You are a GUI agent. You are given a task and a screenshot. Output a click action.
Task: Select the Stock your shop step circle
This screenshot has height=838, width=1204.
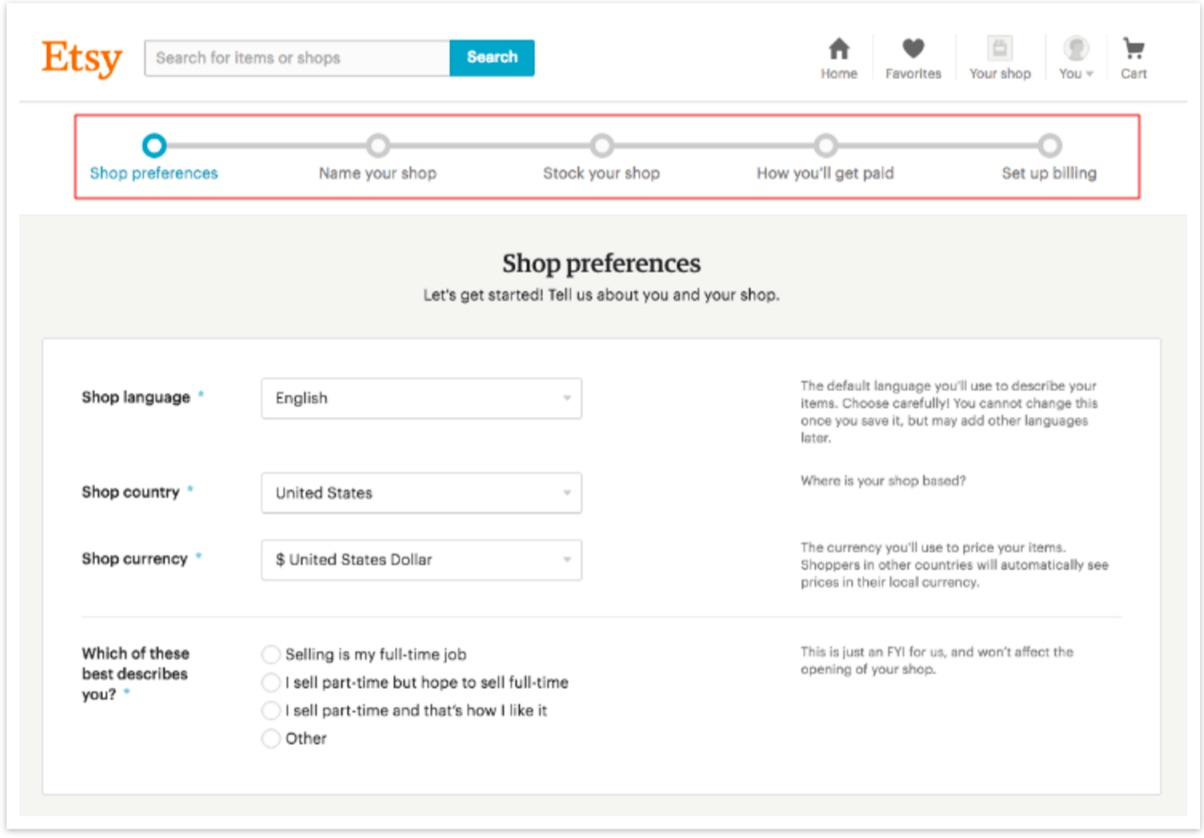[601, 146]
